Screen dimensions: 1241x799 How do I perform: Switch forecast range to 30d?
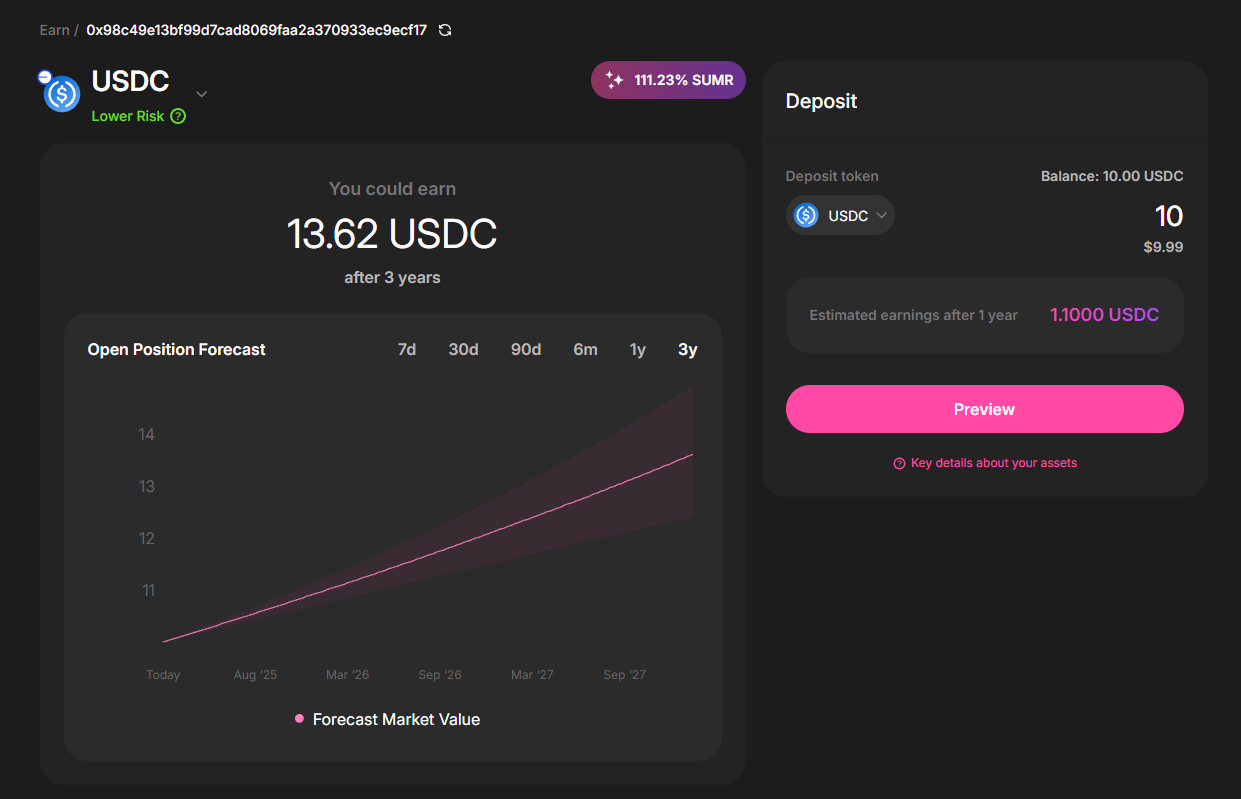pos(463,349)
